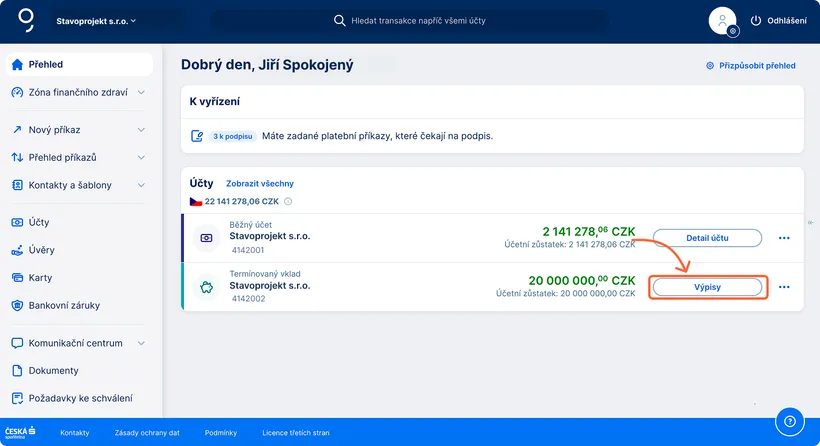Open Úvěry in the sidebar

[41, 250]
